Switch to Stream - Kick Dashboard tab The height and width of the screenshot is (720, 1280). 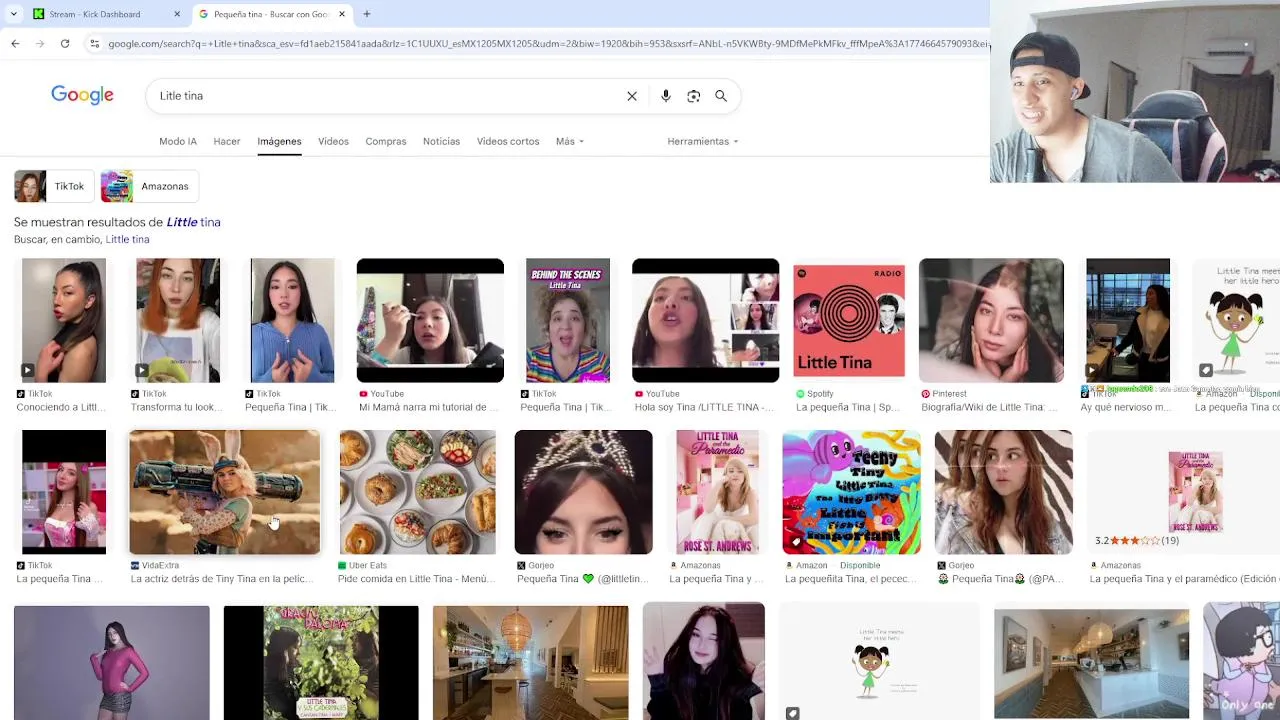105,14
